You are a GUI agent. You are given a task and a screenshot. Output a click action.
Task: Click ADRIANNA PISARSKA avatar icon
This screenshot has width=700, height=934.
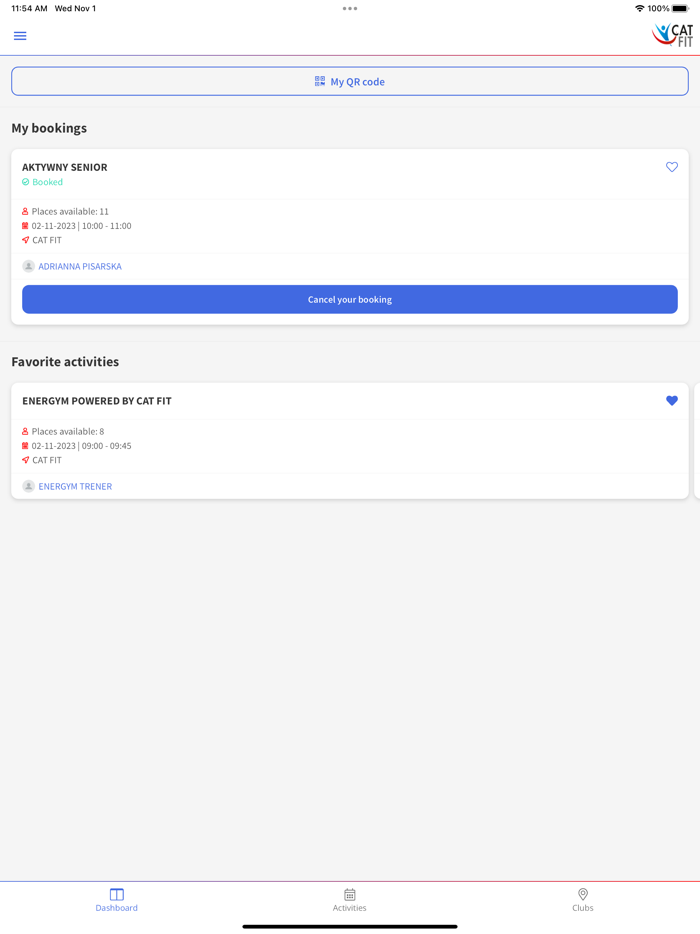pos(28,266)
